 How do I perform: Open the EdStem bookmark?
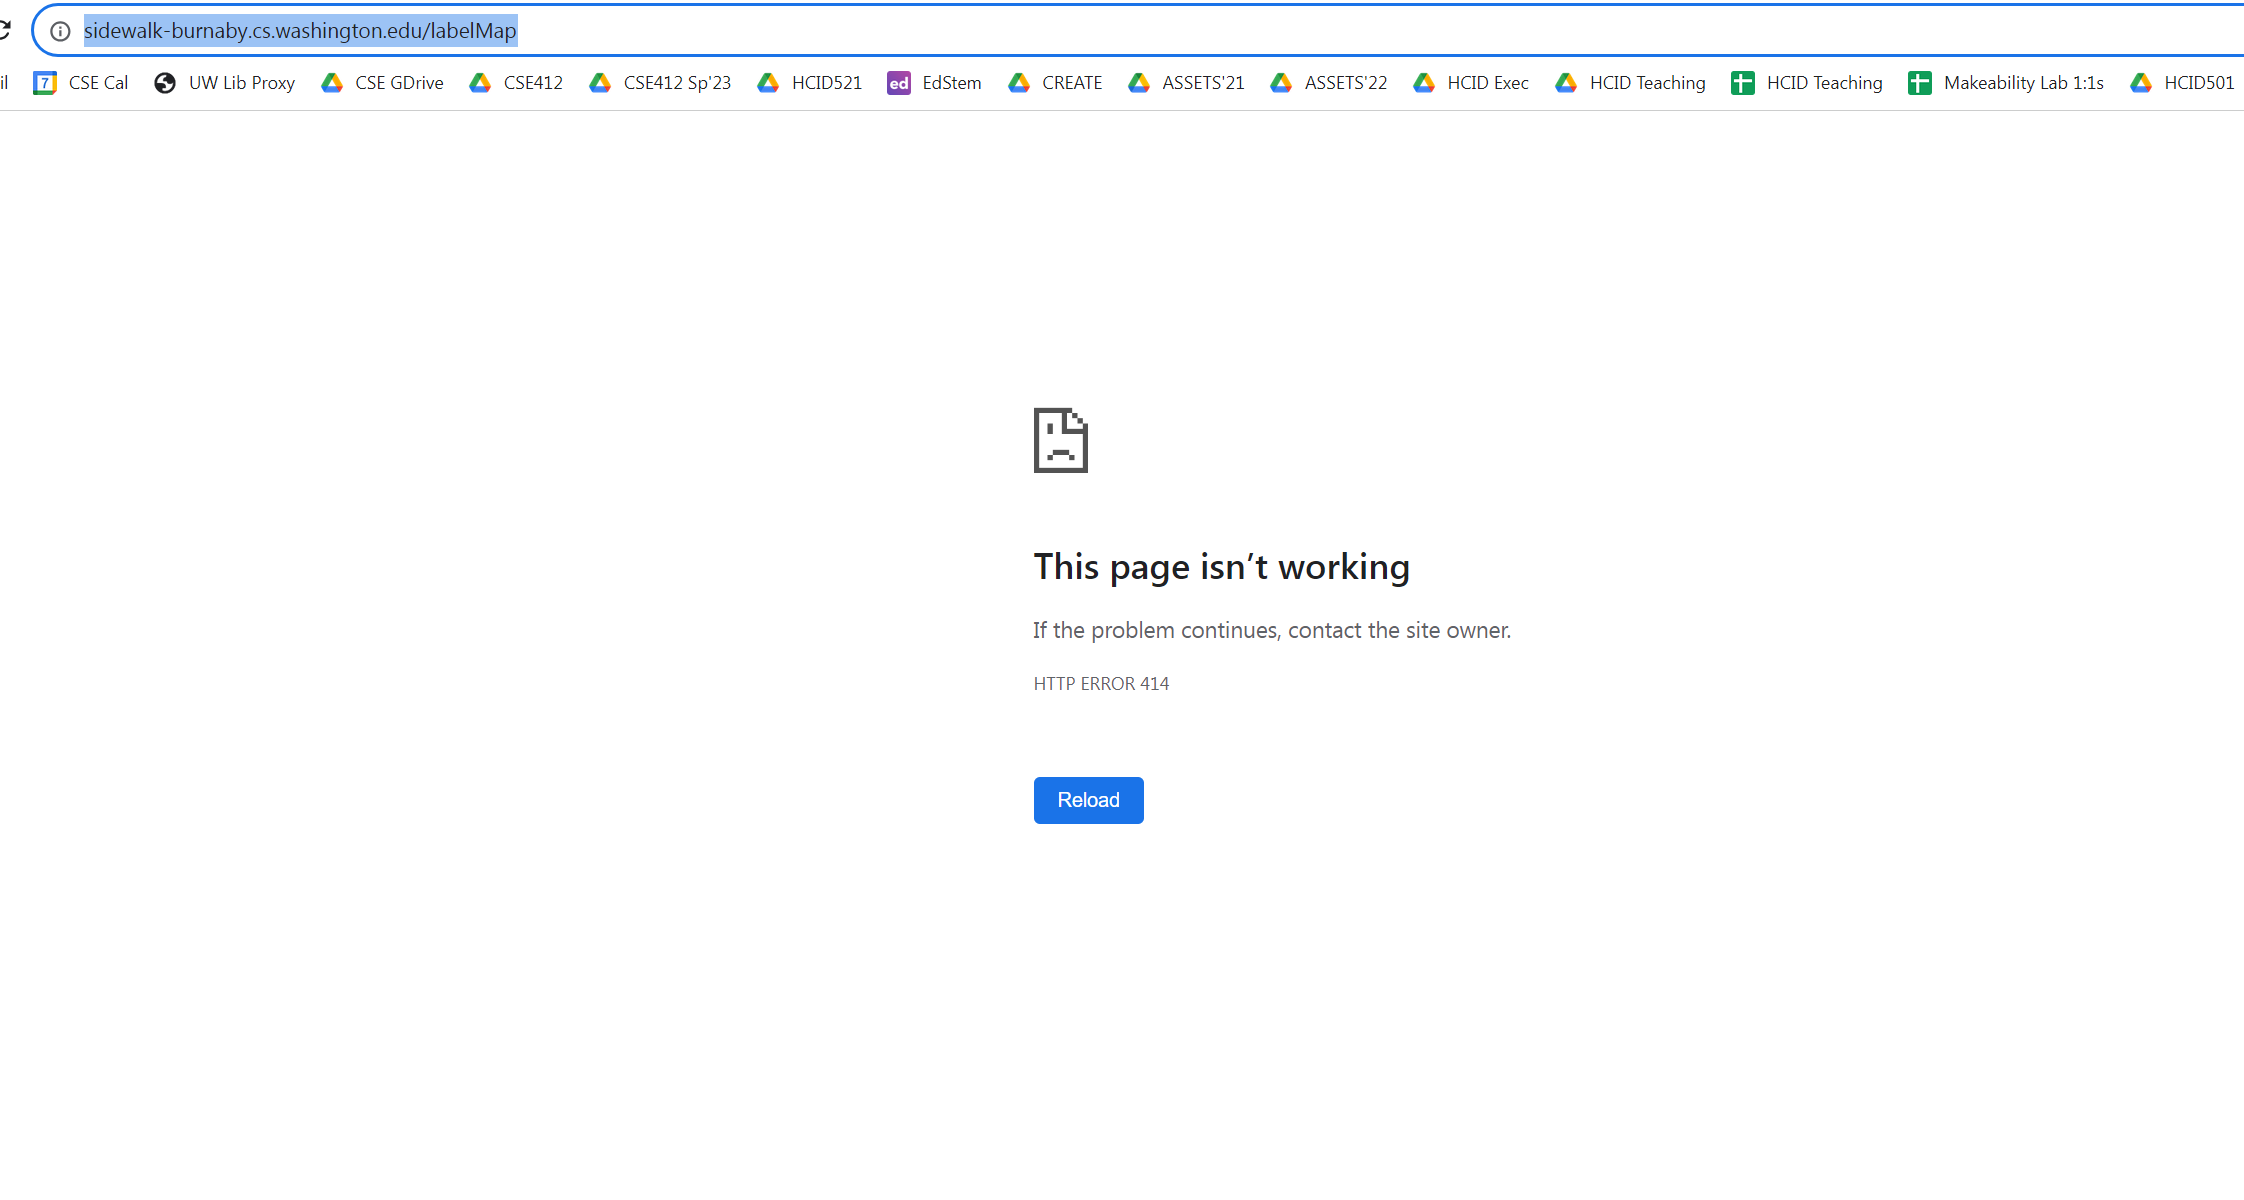click(950, 83)
